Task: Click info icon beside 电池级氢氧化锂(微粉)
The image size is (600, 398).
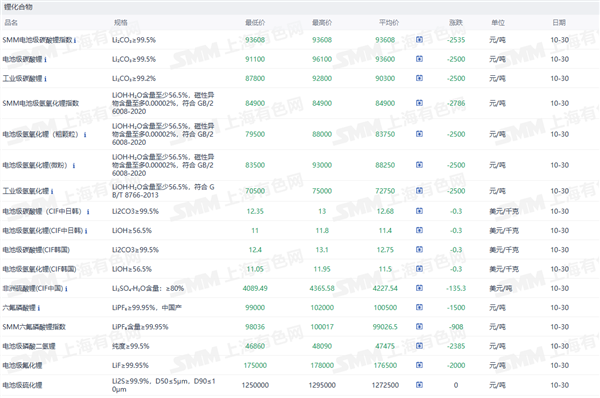Action: click(74, 166)
